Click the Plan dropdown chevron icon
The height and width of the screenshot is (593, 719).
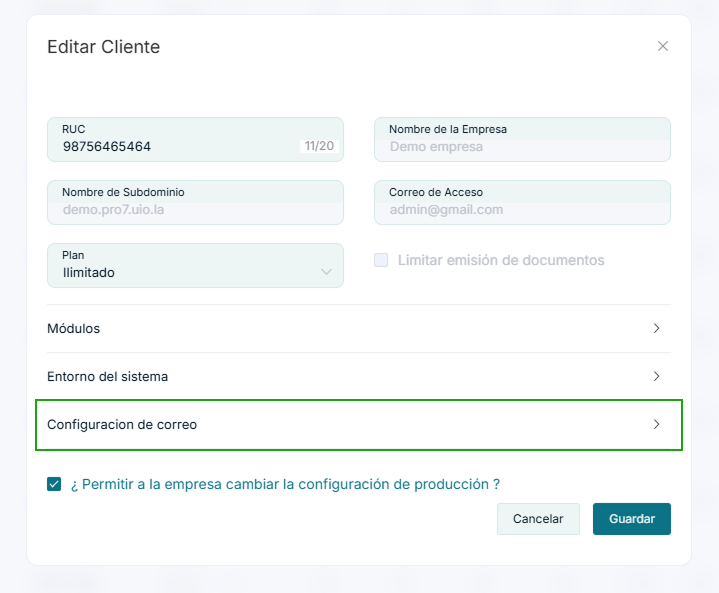[326, 272]
